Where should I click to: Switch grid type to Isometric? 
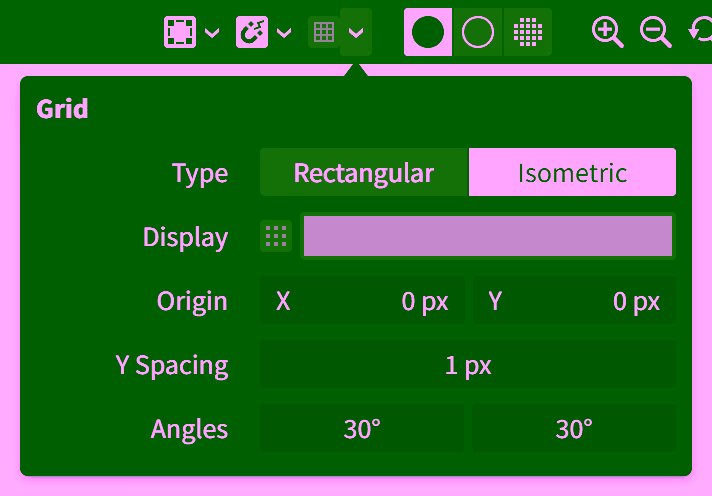coord(573,172)
